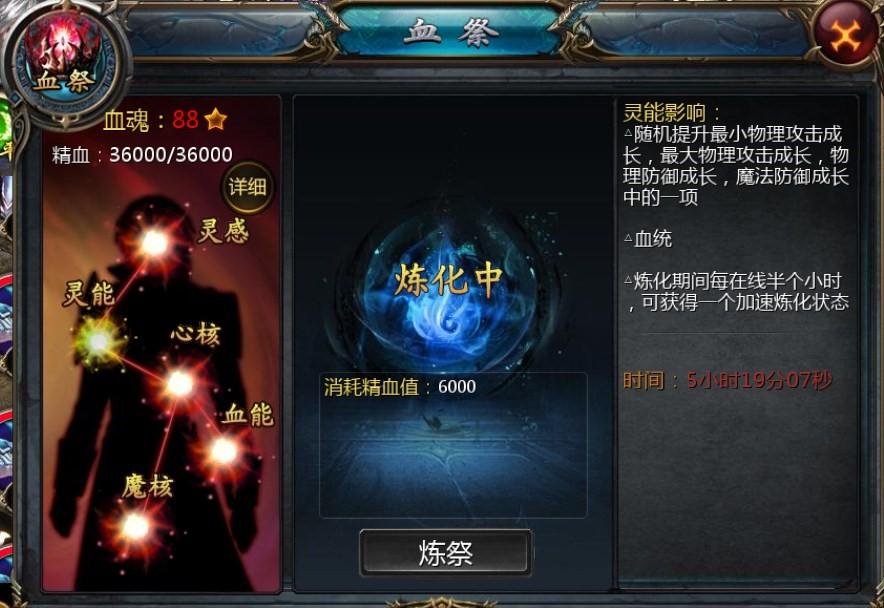Click the gold star beside blood soul 88
Viewport: 884px width, 608px height.
click(215, 119)
